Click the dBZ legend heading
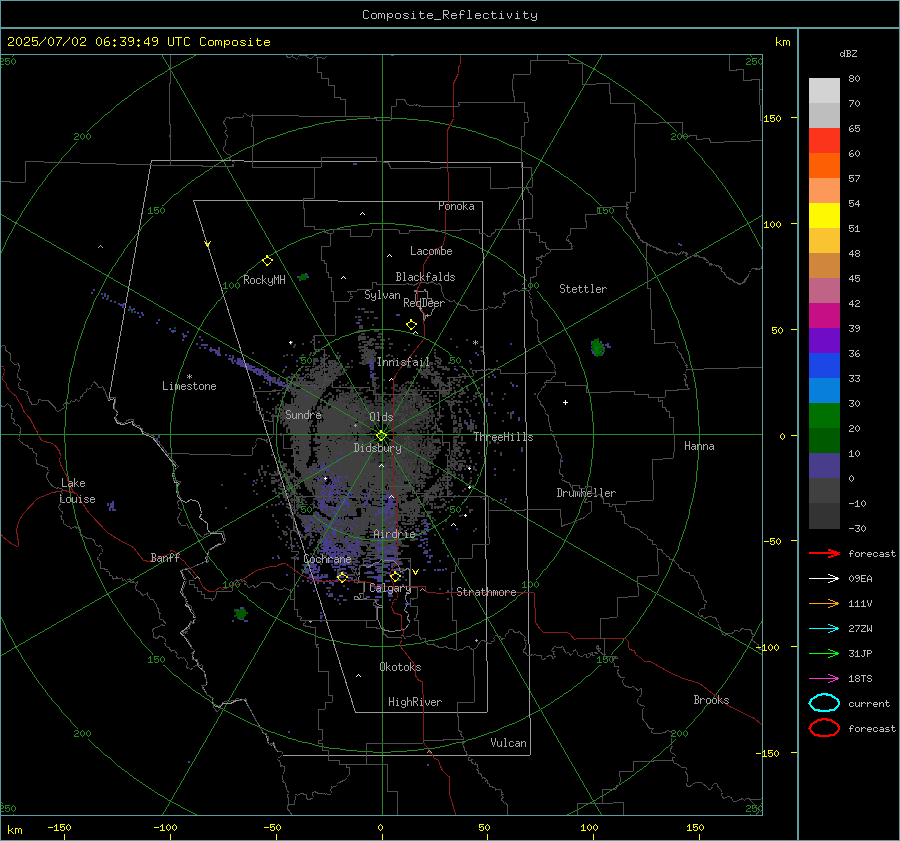 point(848,53)
